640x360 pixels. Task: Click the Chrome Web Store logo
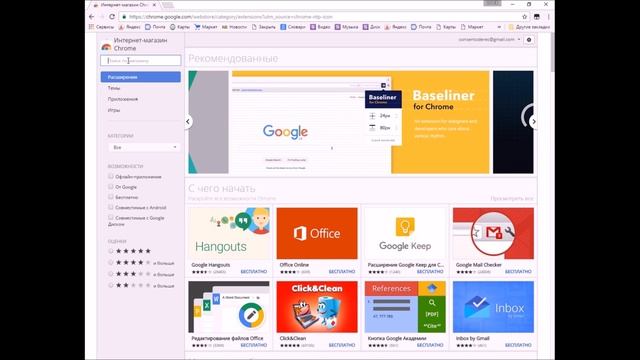click(x=106, y=47)
